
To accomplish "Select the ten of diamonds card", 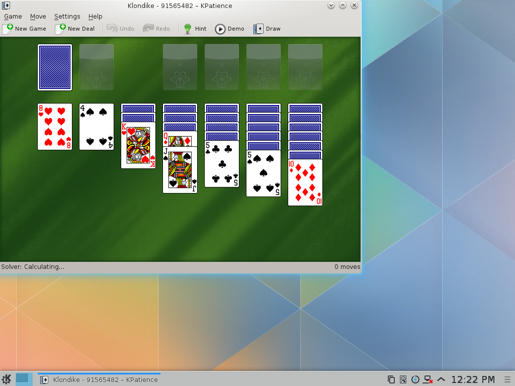I will coord(305,183).
